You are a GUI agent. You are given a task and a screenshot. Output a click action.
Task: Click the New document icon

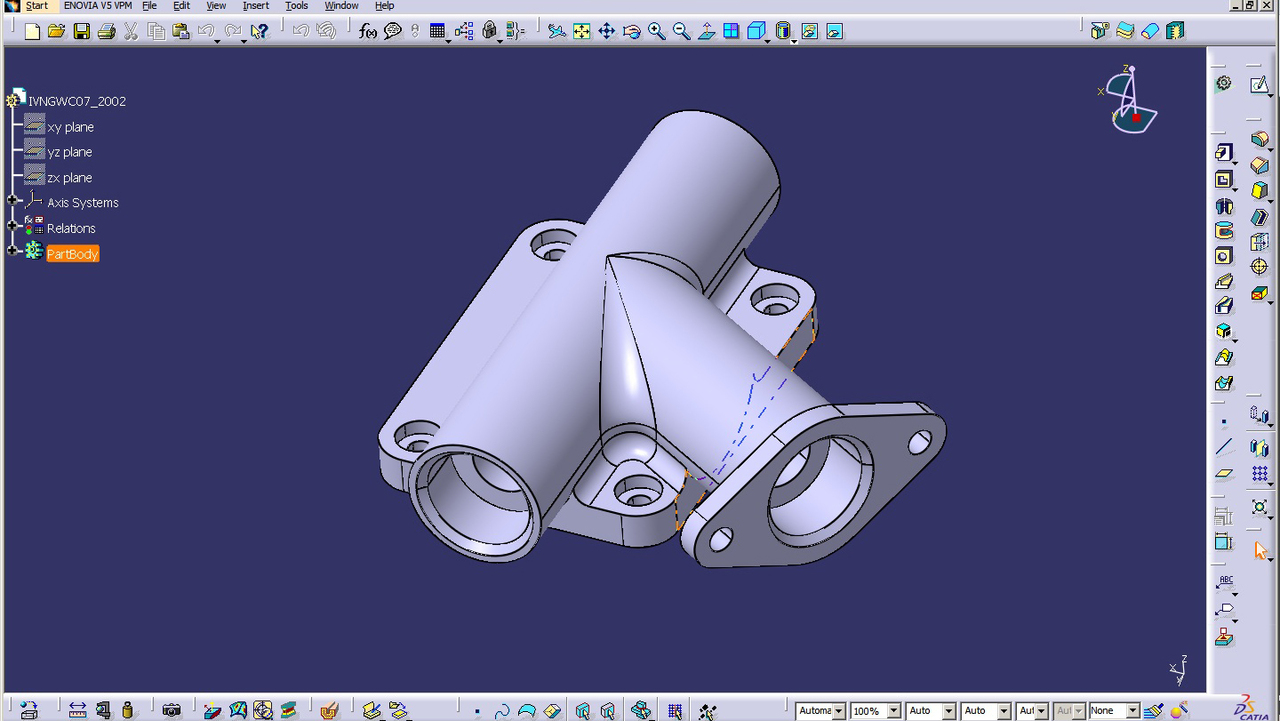(32, 32)
